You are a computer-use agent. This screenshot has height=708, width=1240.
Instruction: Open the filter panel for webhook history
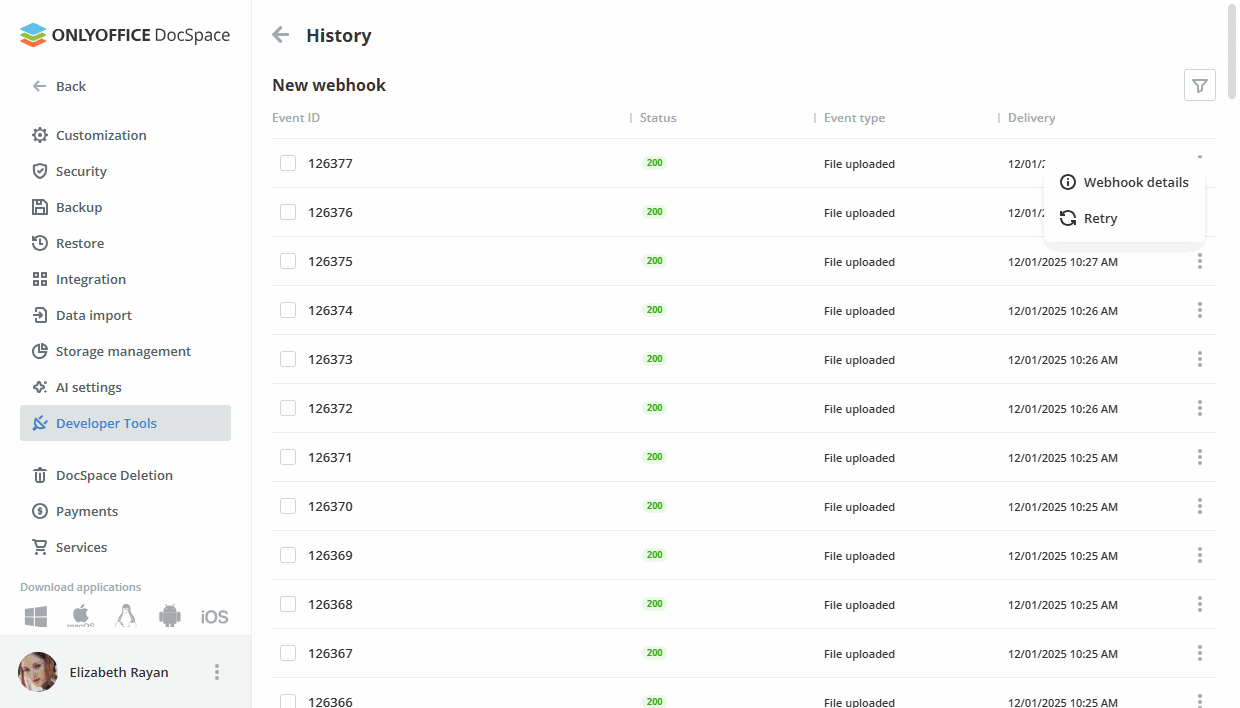tap(1199, 85)
